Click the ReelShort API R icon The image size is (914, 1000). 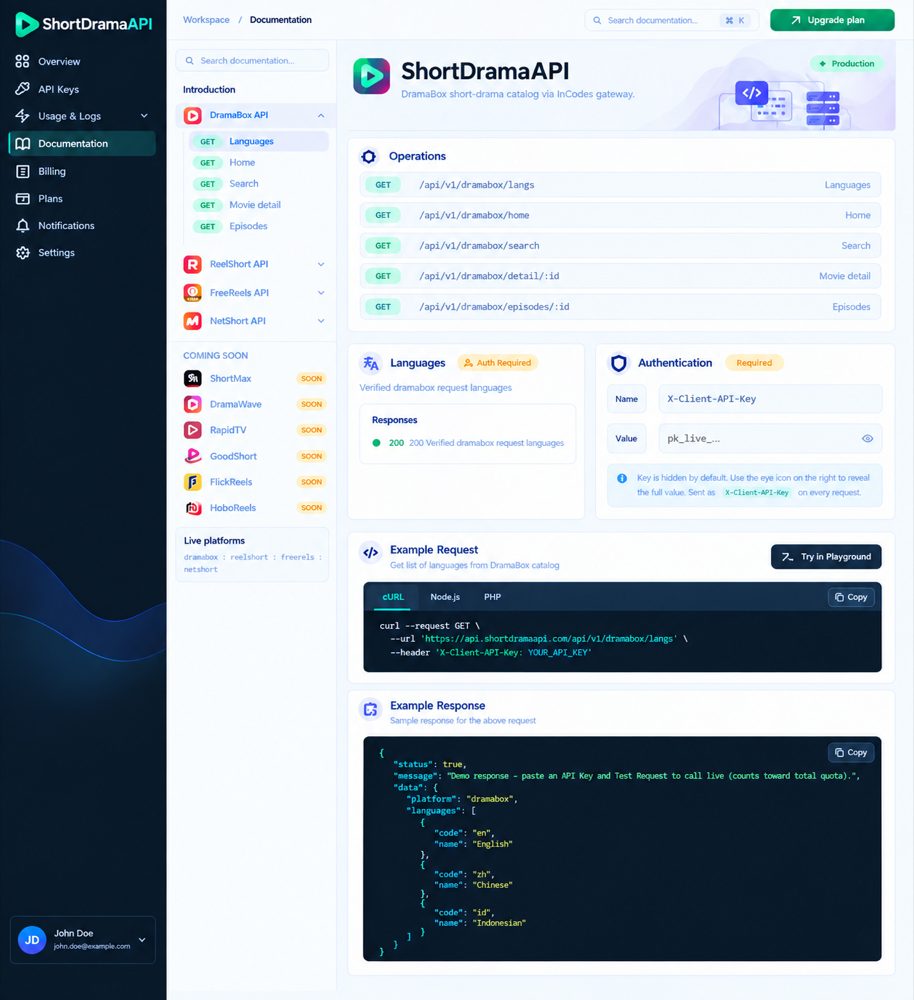tap(193, 264)
